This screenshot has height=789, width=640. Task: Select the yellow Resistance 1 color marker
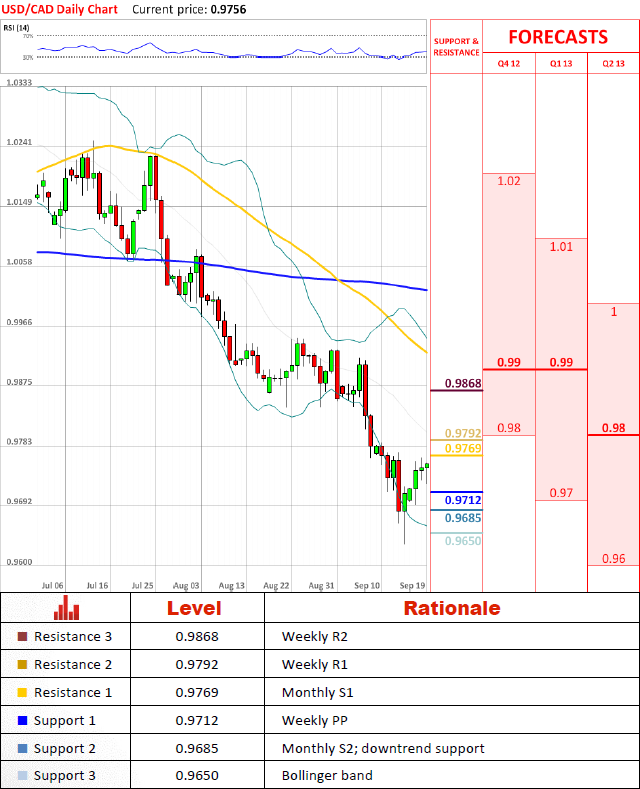23,693
